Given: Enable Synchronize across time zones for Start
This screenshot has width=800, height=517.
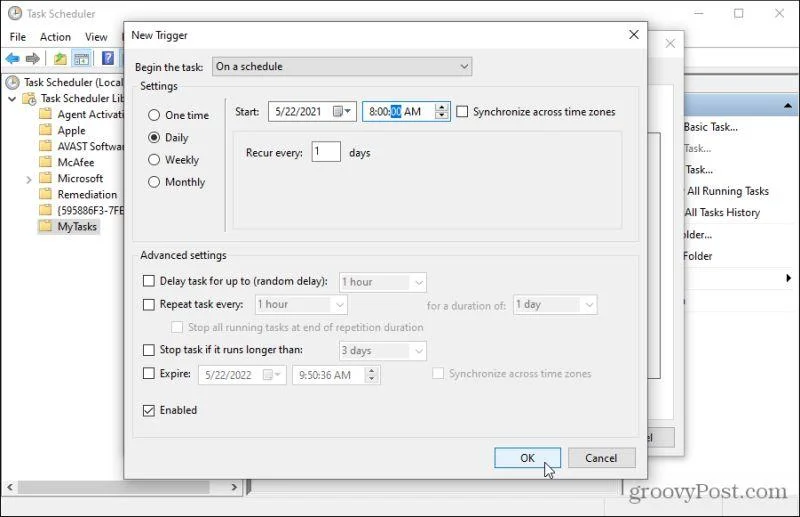Looking at the screenshot, I should click(x=462, y=111).
